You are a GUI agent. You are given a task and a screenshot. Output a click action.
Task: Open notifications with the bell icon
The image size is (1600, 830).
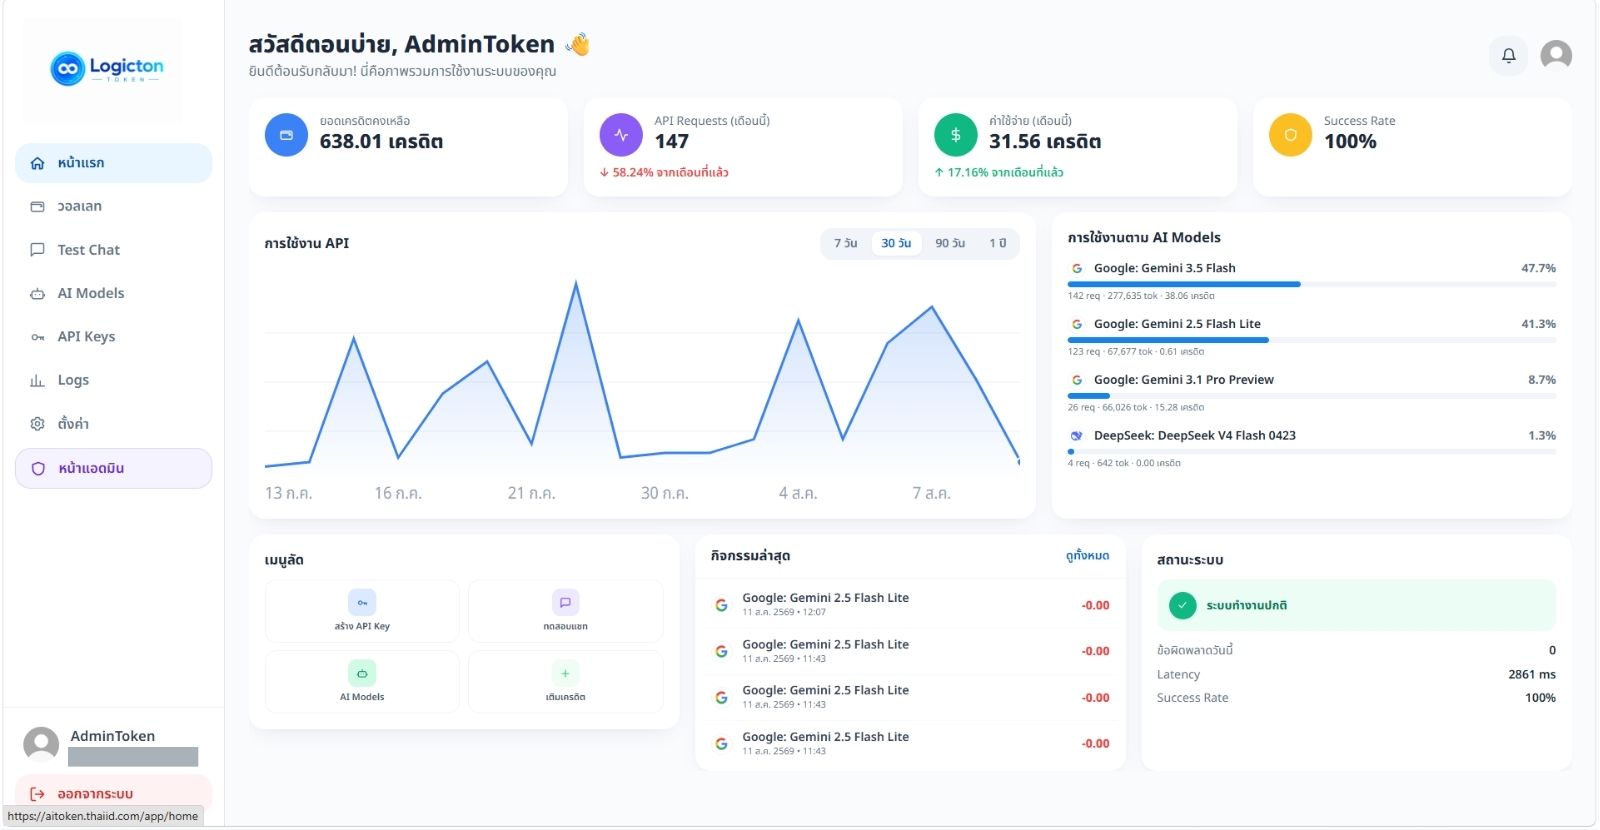[x=1509, y=55]
